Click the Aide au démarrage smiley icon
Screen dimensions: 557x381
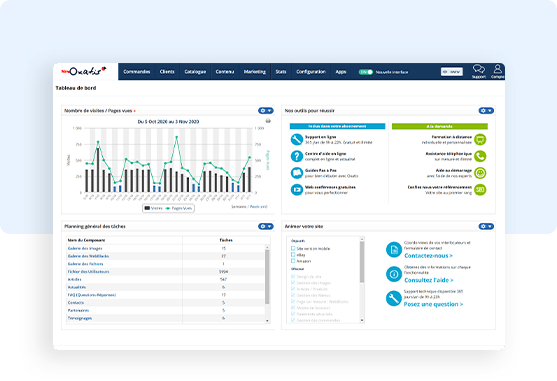coord(480,173)
